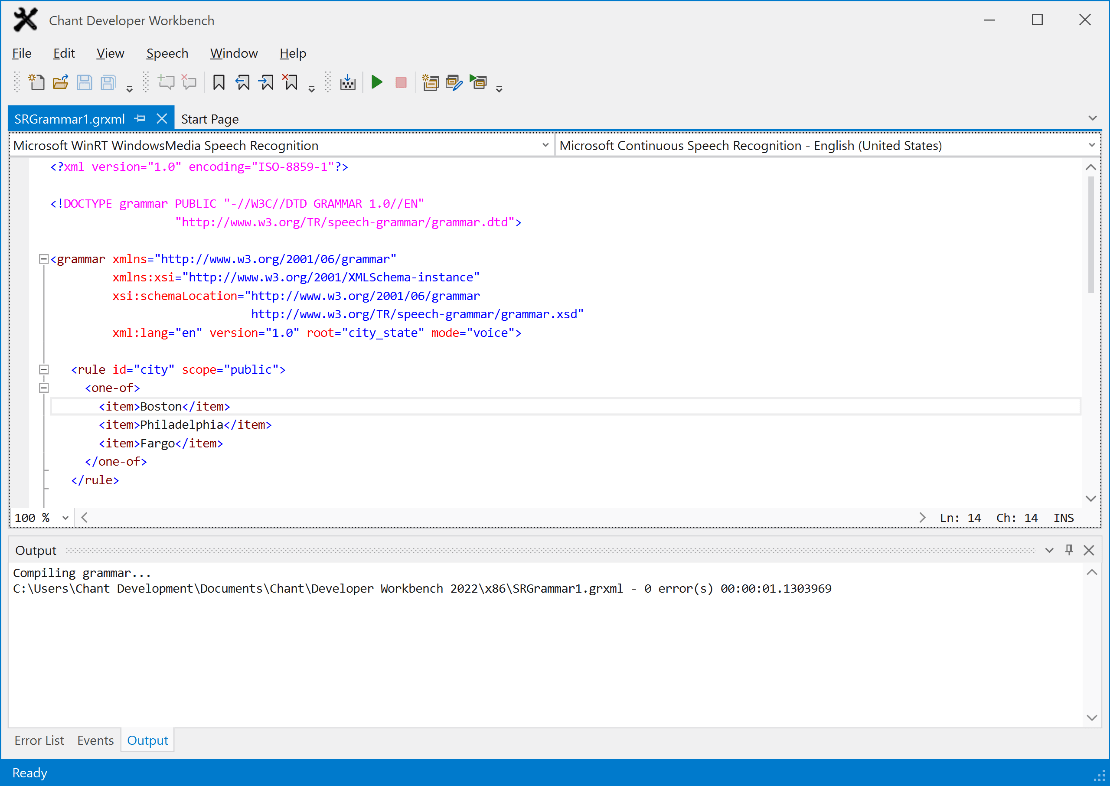Click the grammar.dtd URL line

[x=348, y=222]
